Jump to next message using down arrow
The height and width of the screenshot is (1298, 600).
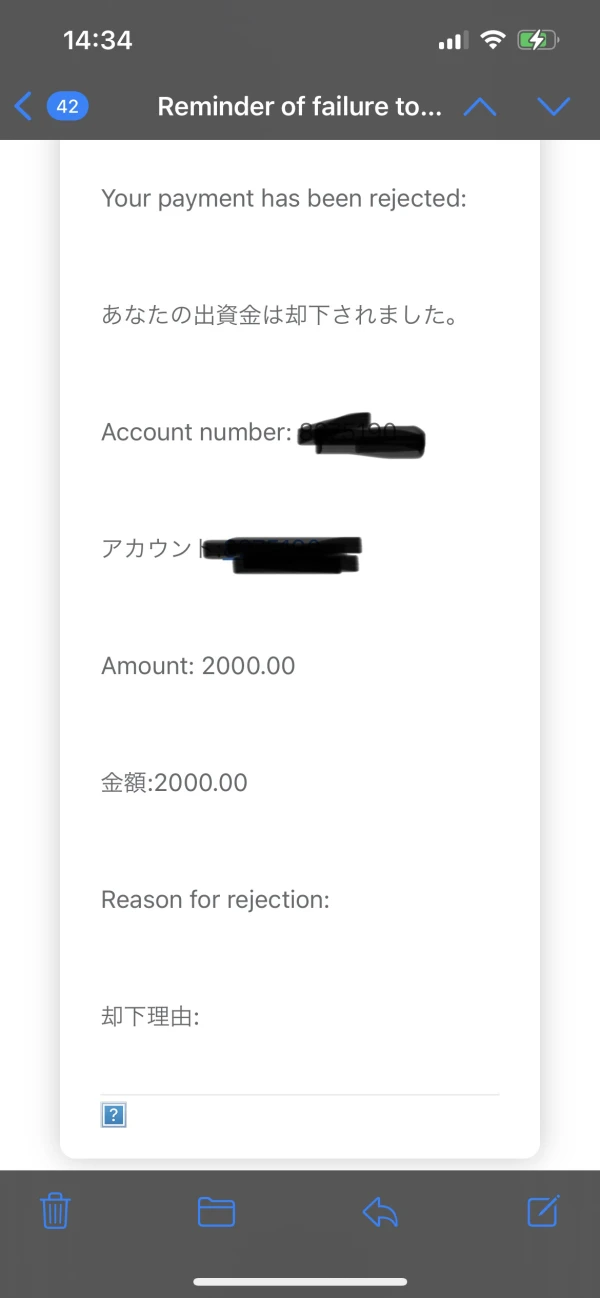pyautogui.click(x=553, y=107)
